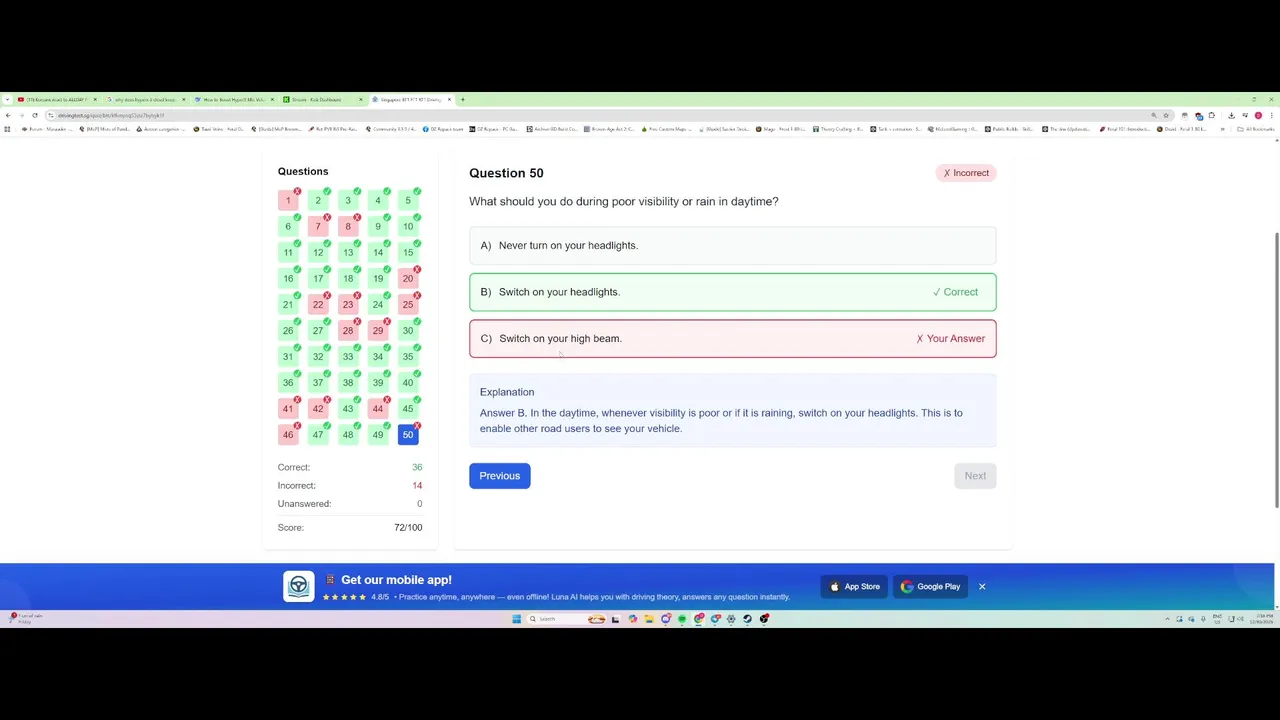Open the 'Forum - Maxroll' bookmark
The height and width of the screenshot is (720, 1280).
tap(47, 129)
